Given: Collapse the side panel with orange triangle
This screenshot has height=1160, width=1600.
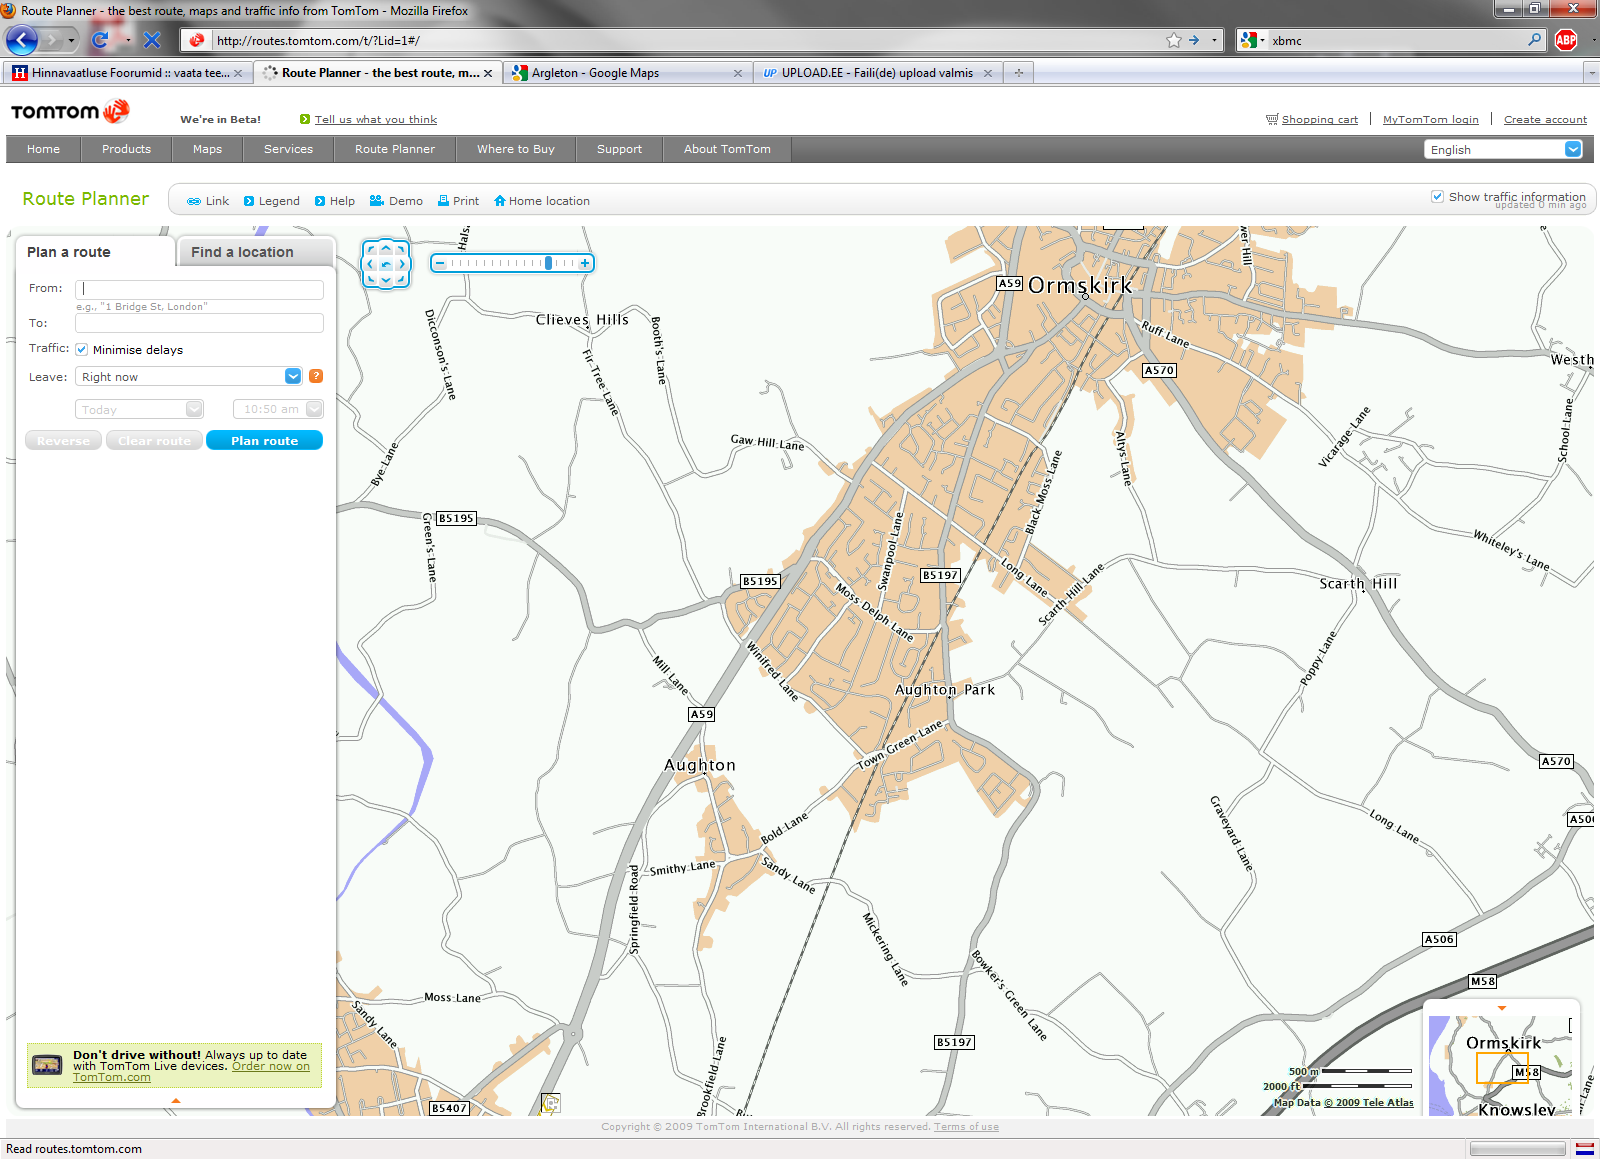Looking at the screenshot, I should coord(176,1100).
